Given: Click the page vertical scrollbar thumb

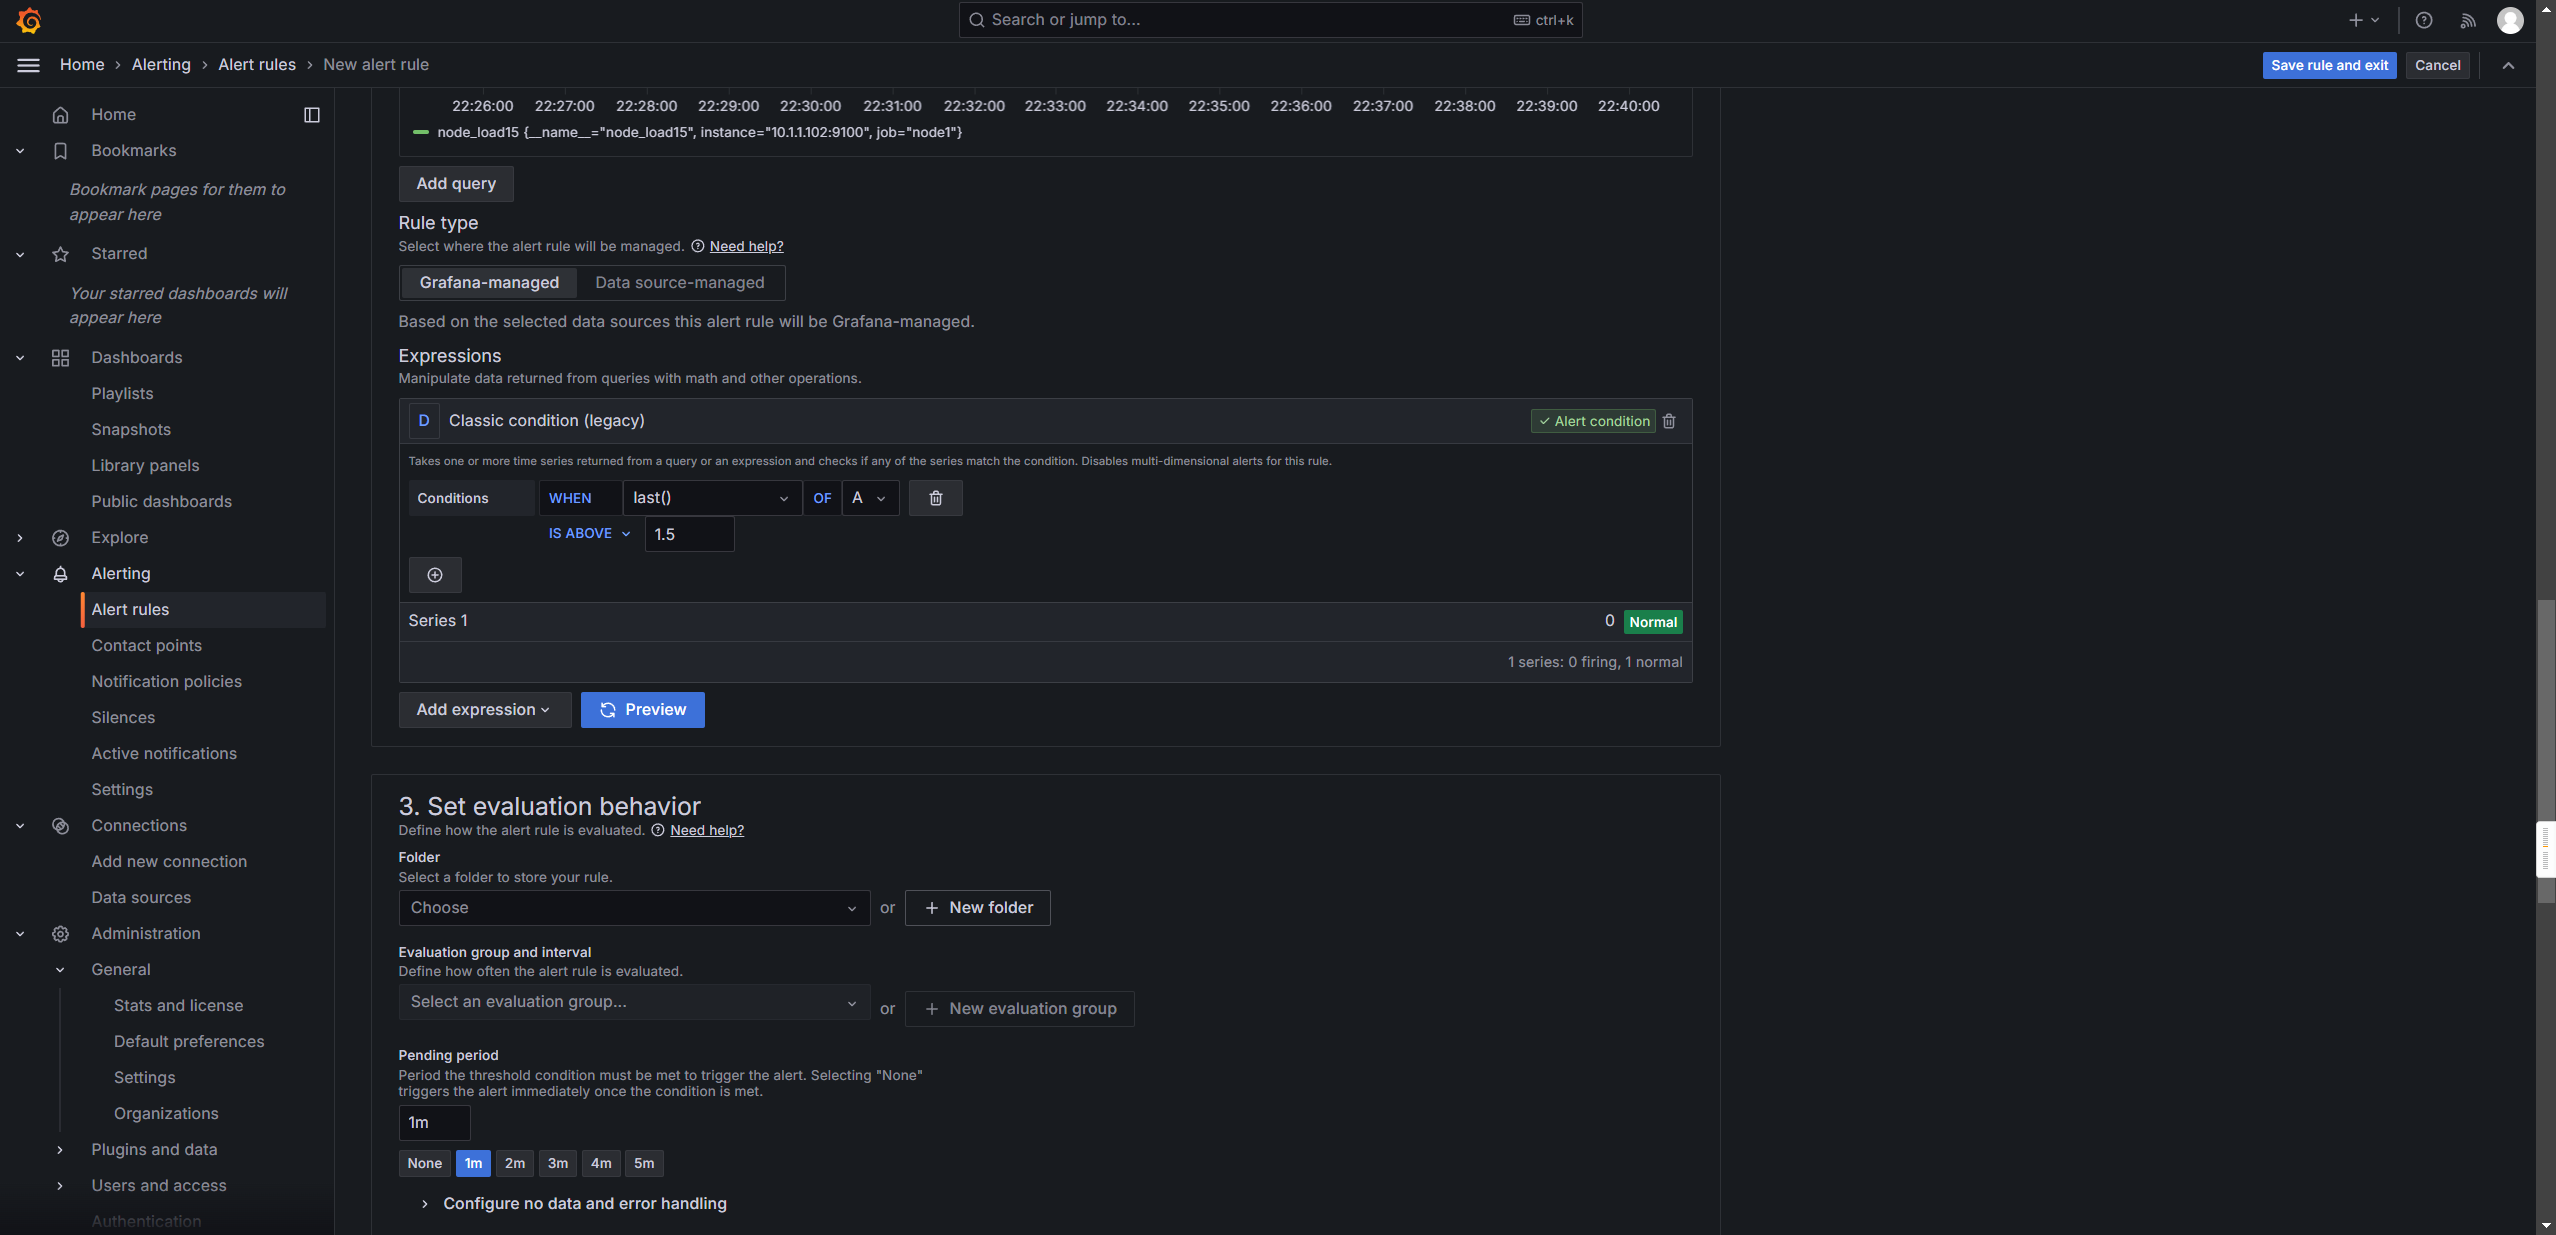Looking at the screenshot, I should pos(2546,750).
